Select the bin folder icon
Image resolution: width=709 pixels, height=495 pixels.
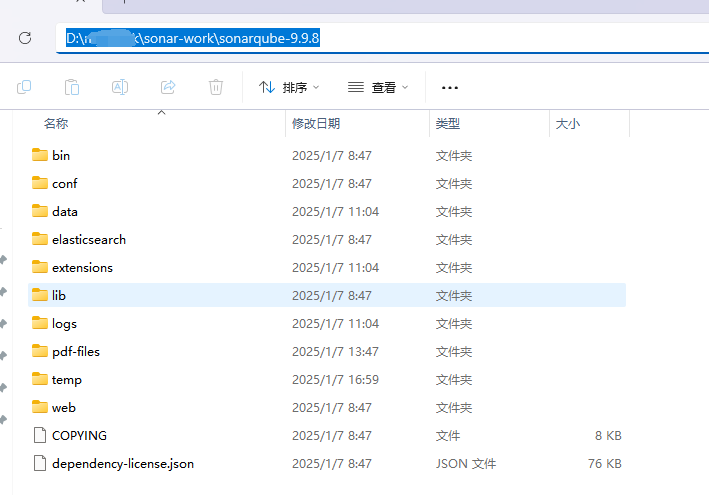tap(40, 155)
